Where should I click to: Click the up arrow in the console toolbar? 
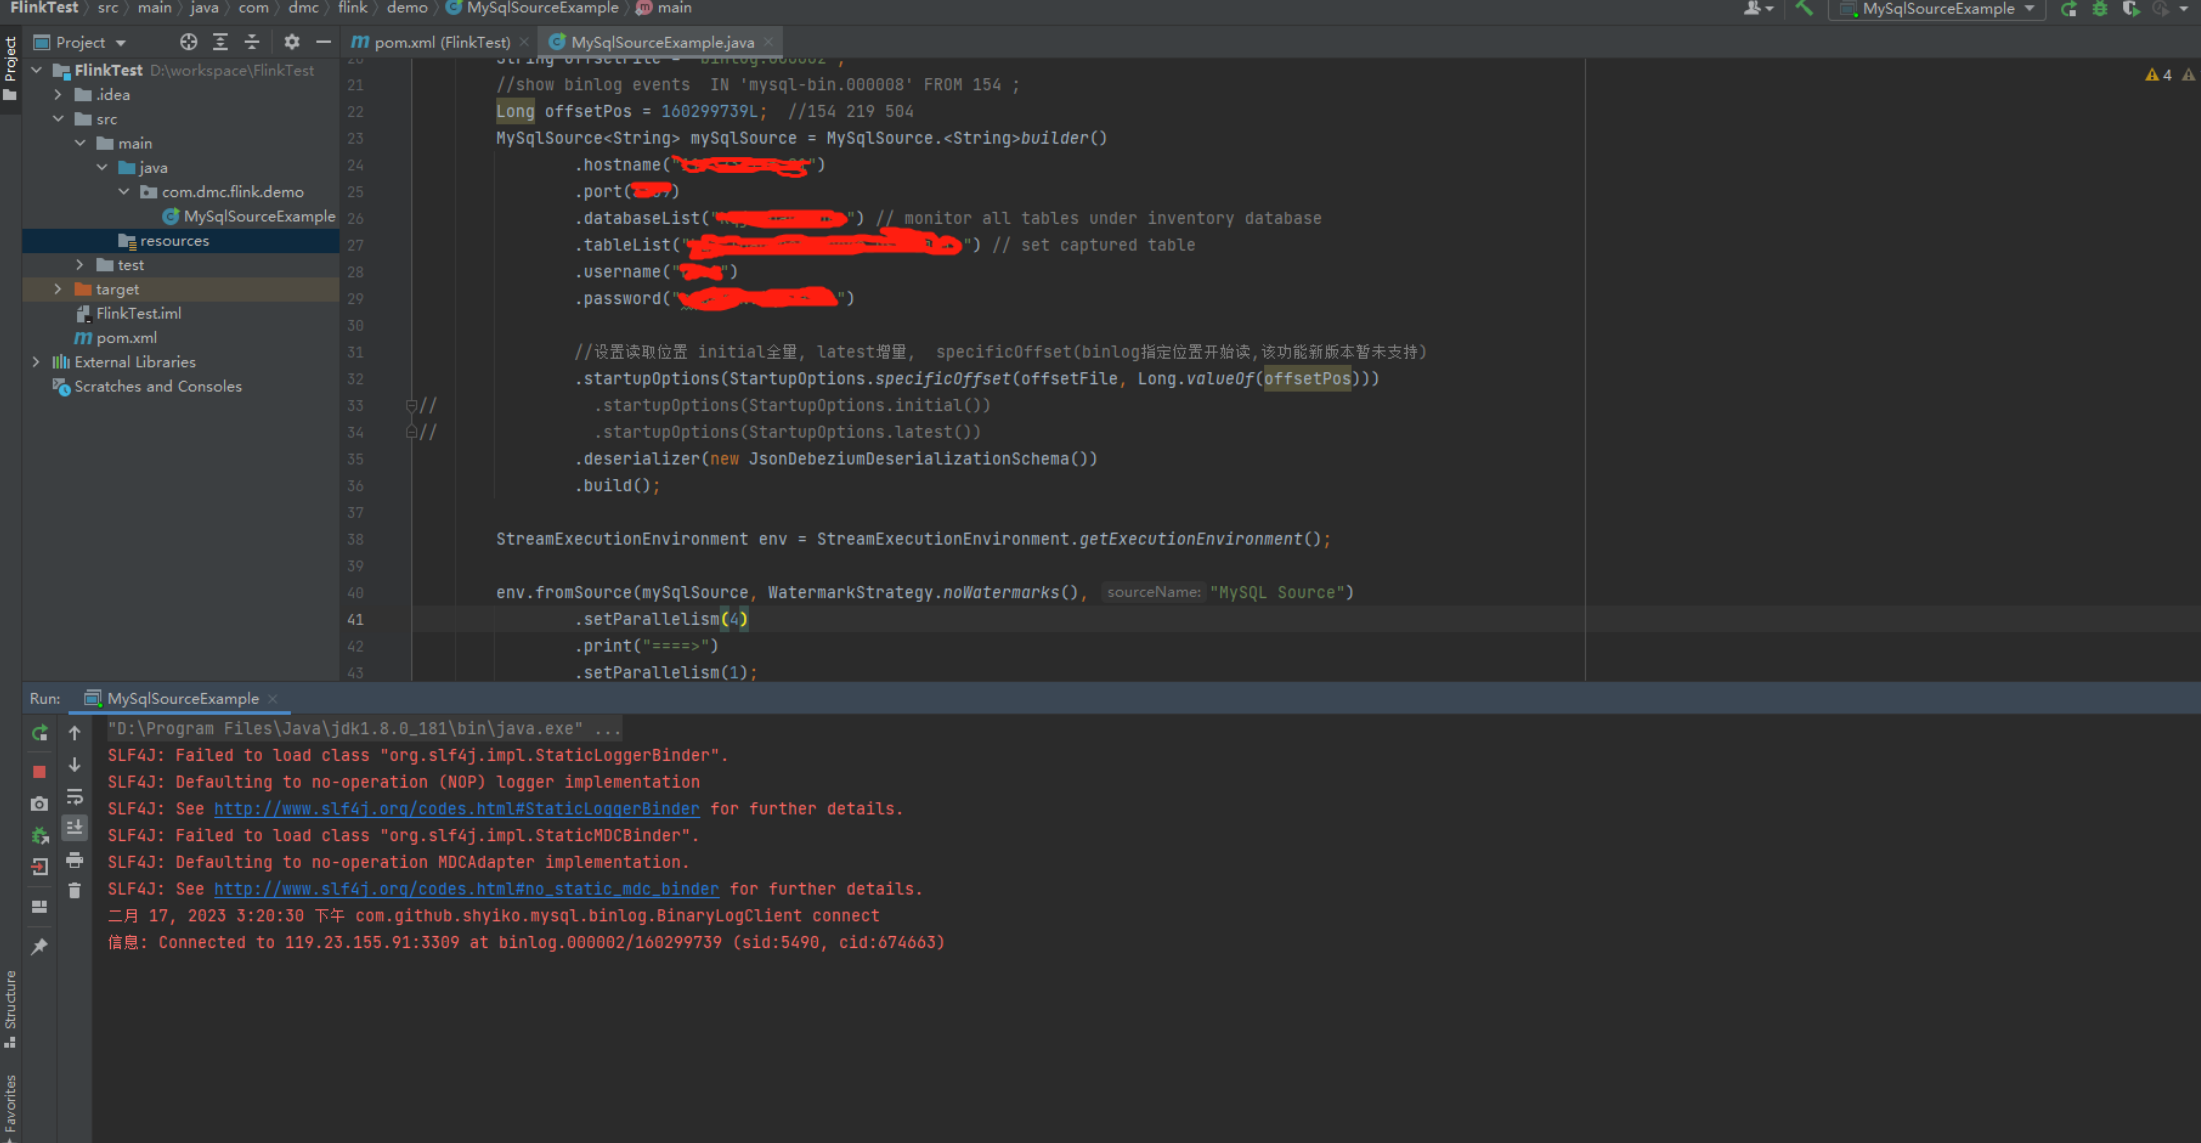(x=75, y=733)
